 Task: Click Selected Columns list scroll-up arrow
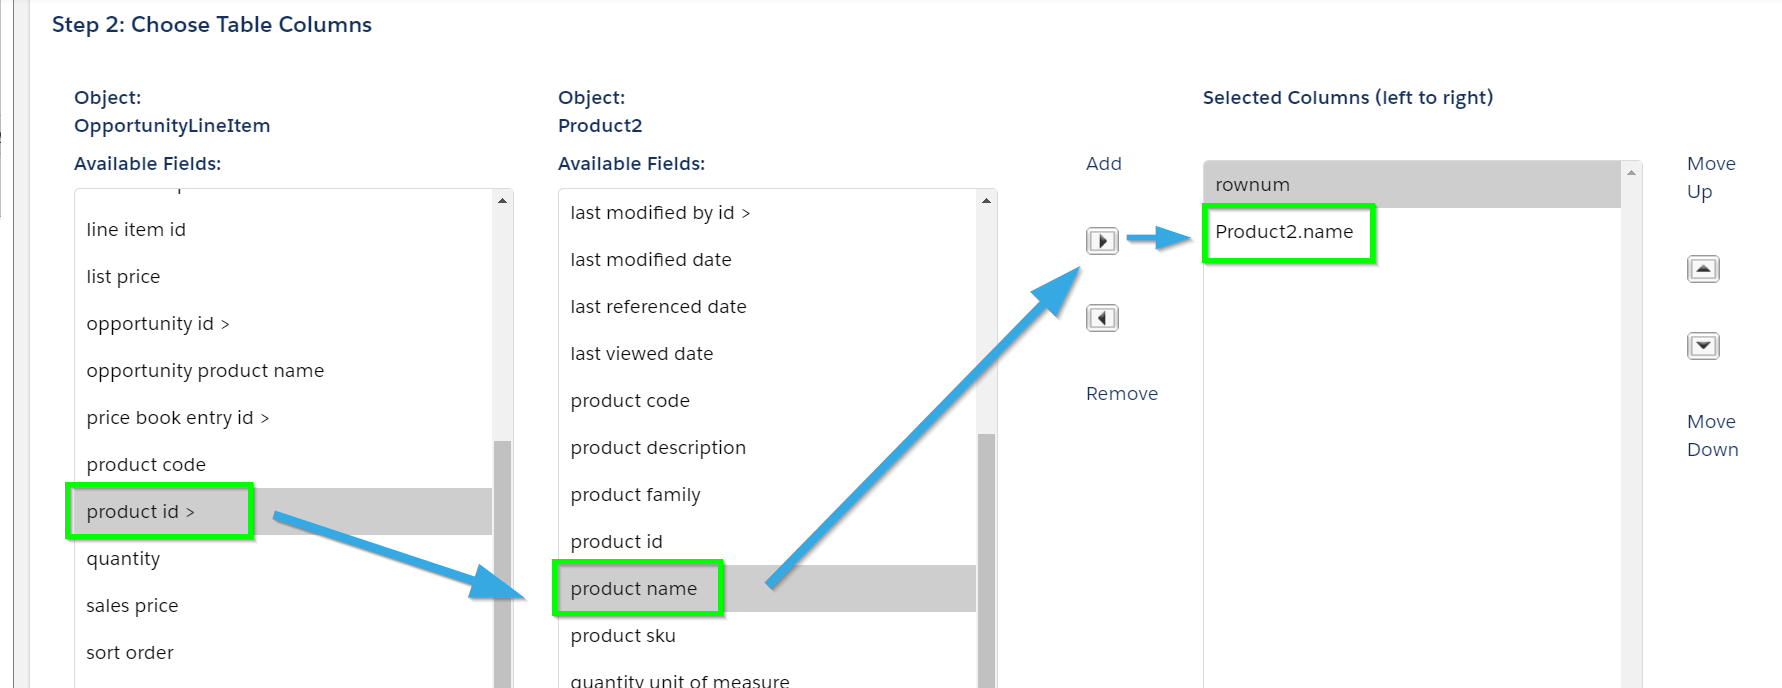1631,173
